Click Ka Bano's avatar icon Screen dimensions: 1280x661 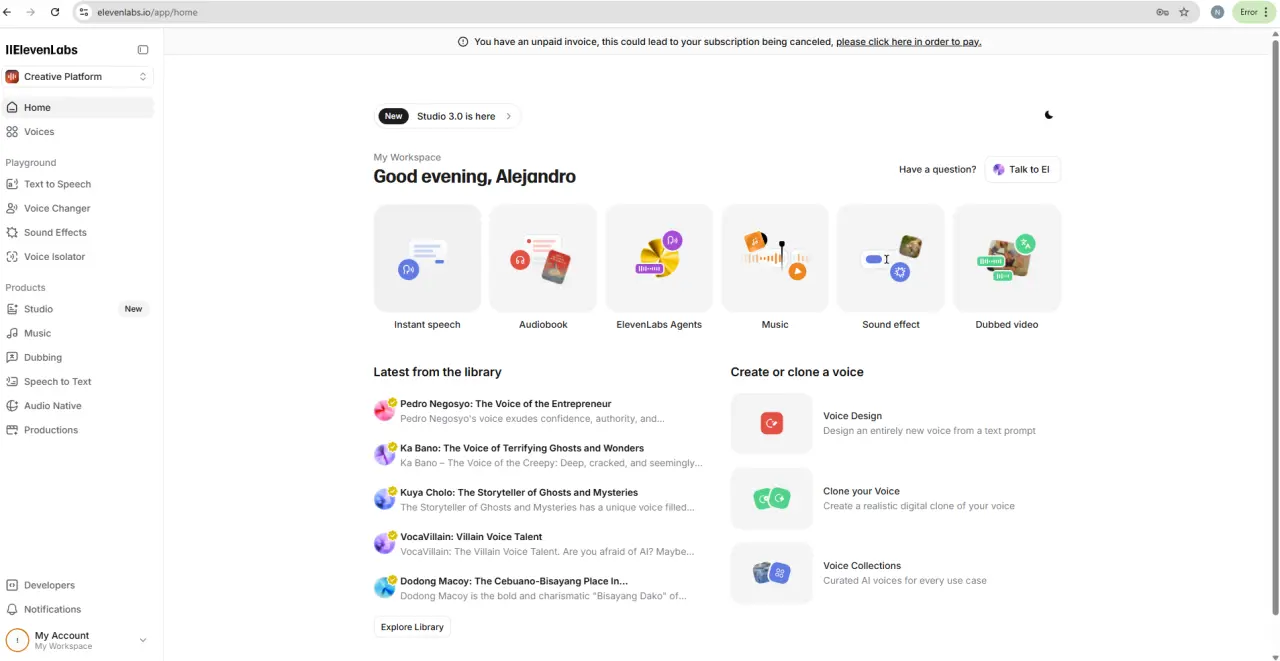click(x=384, y=455)
